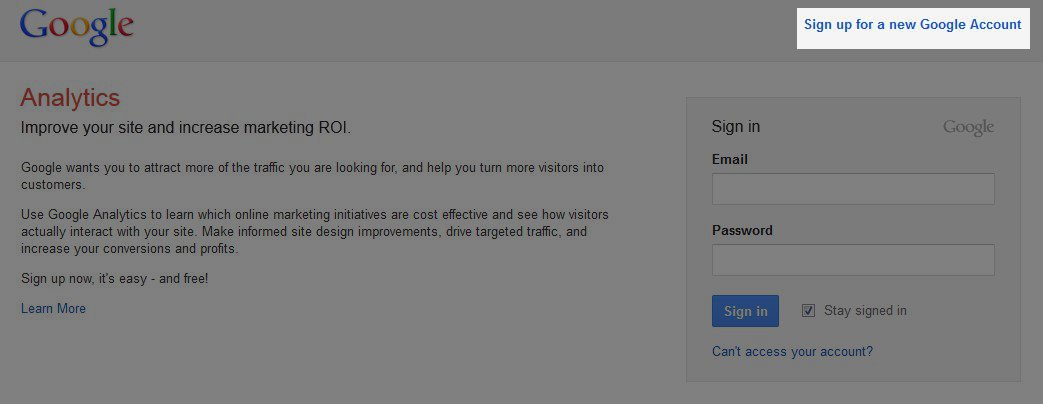The width and height of the screenshot is (1043, 404).
Task: Open Sign up for a new Google Account
Action: coord(912,25)
